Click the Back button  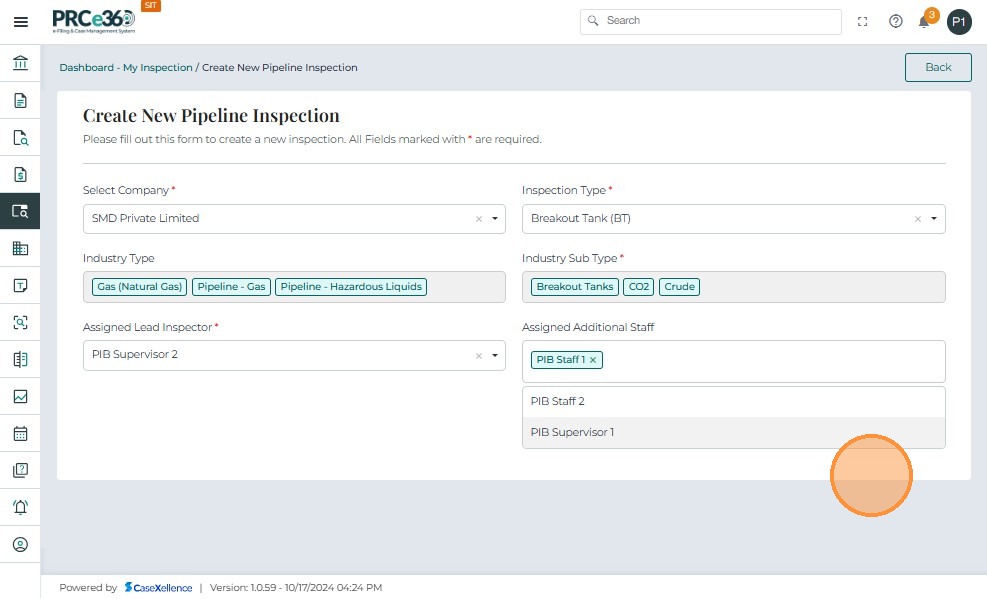(x=937, y=67)
